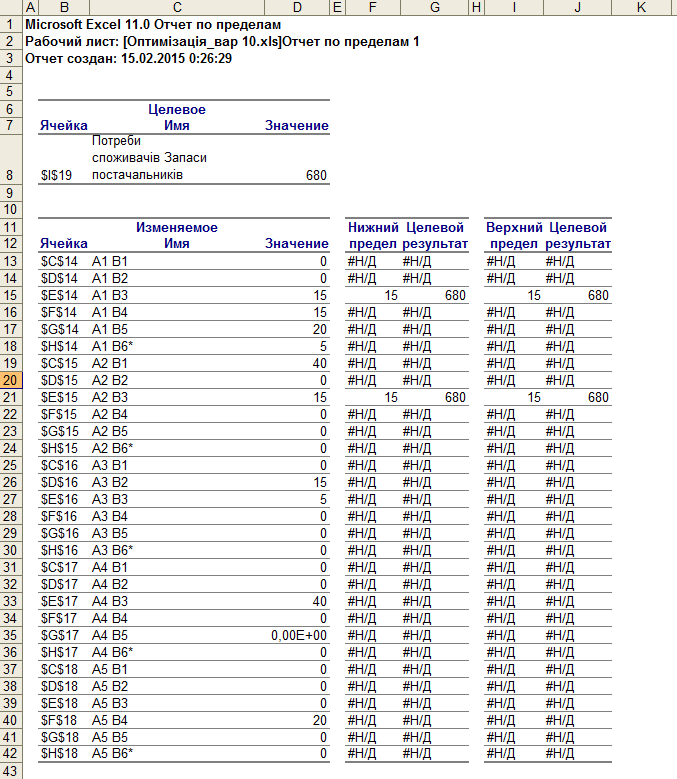
Task: Select column header K
Action: pyautogui.click(x=641, y=7)
